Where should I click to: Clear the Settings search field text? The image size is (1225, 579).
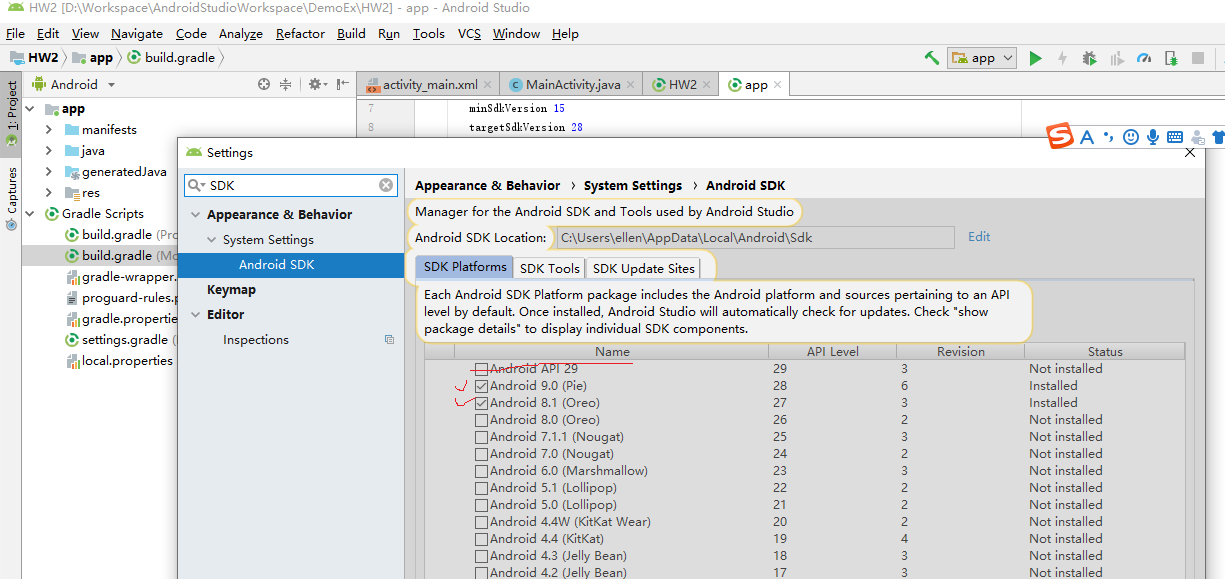[386, 185]
